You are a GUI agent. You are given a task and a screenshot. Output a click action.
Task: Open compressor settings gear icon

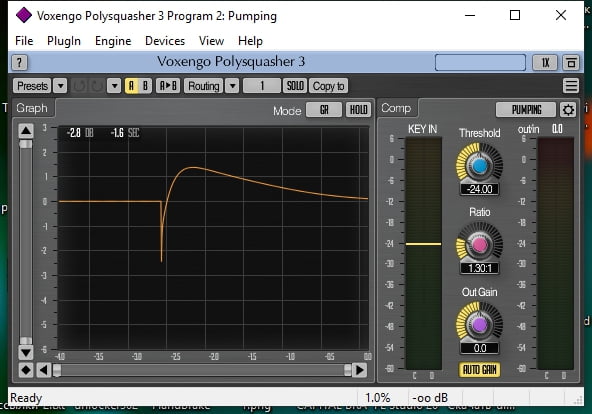568,110
